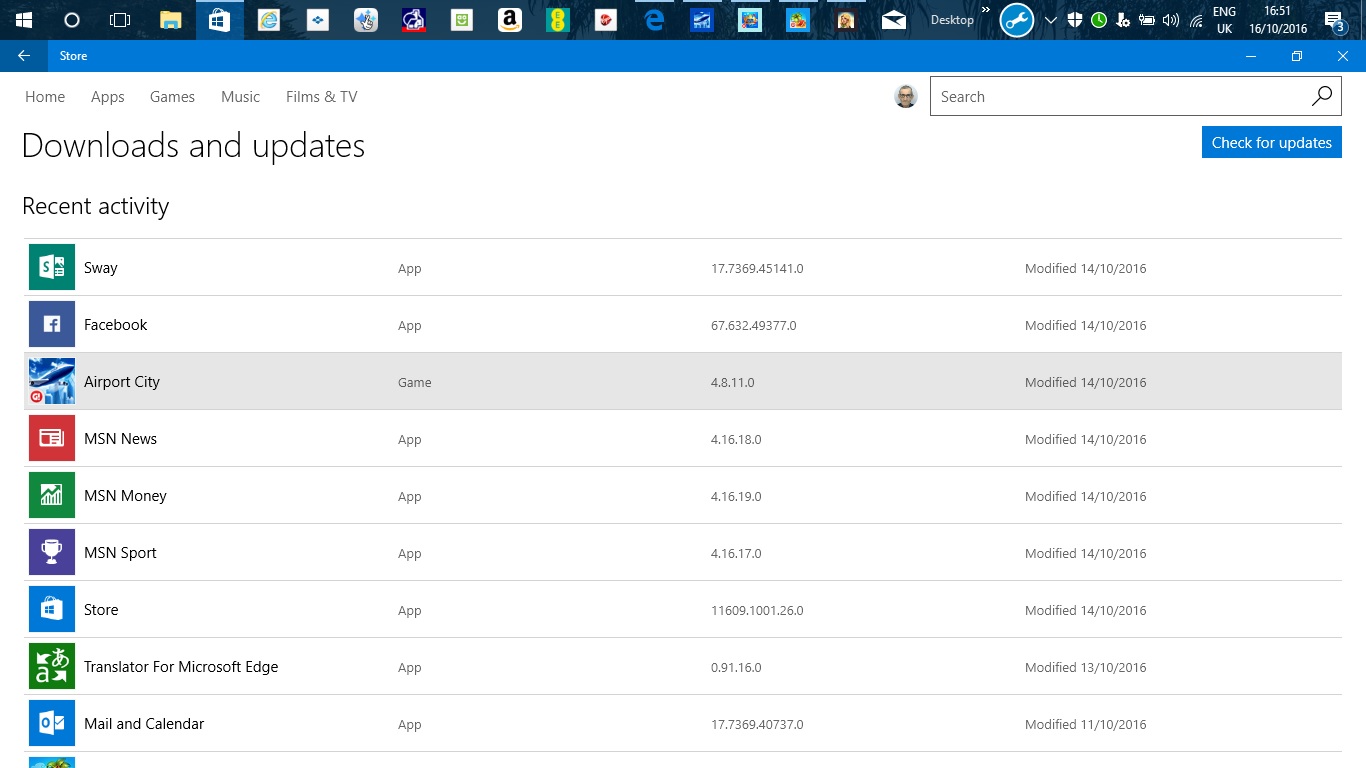Click version 4.16.19.0 in MSN Money row
Image resolution: width=1366 pixels, height=768 pixels.
[x=736, y=497]
